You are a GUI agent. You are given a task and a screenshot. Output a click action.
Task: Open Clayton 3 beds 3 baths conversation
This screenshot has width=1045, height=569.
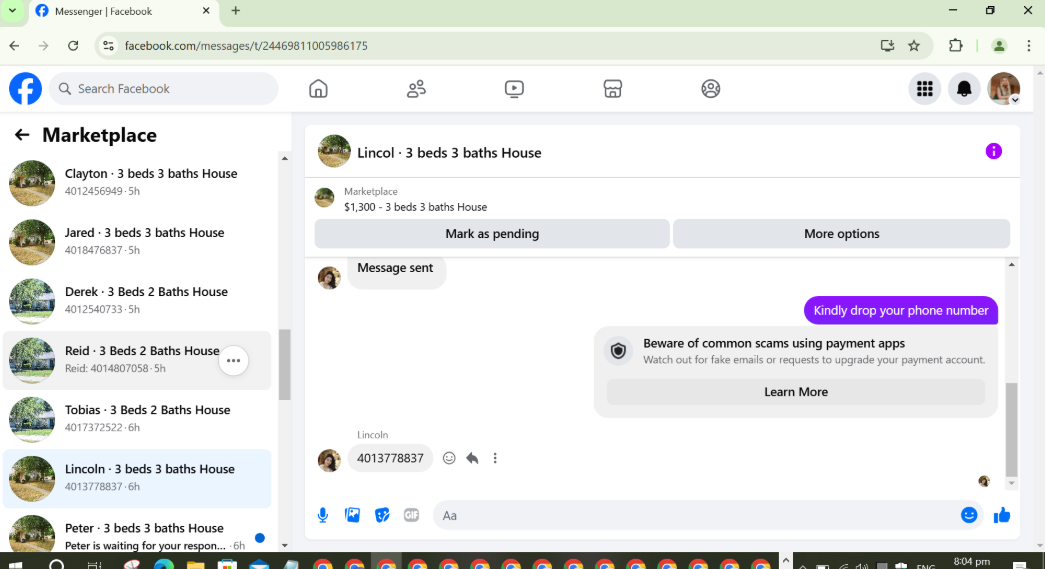(137, 182)
